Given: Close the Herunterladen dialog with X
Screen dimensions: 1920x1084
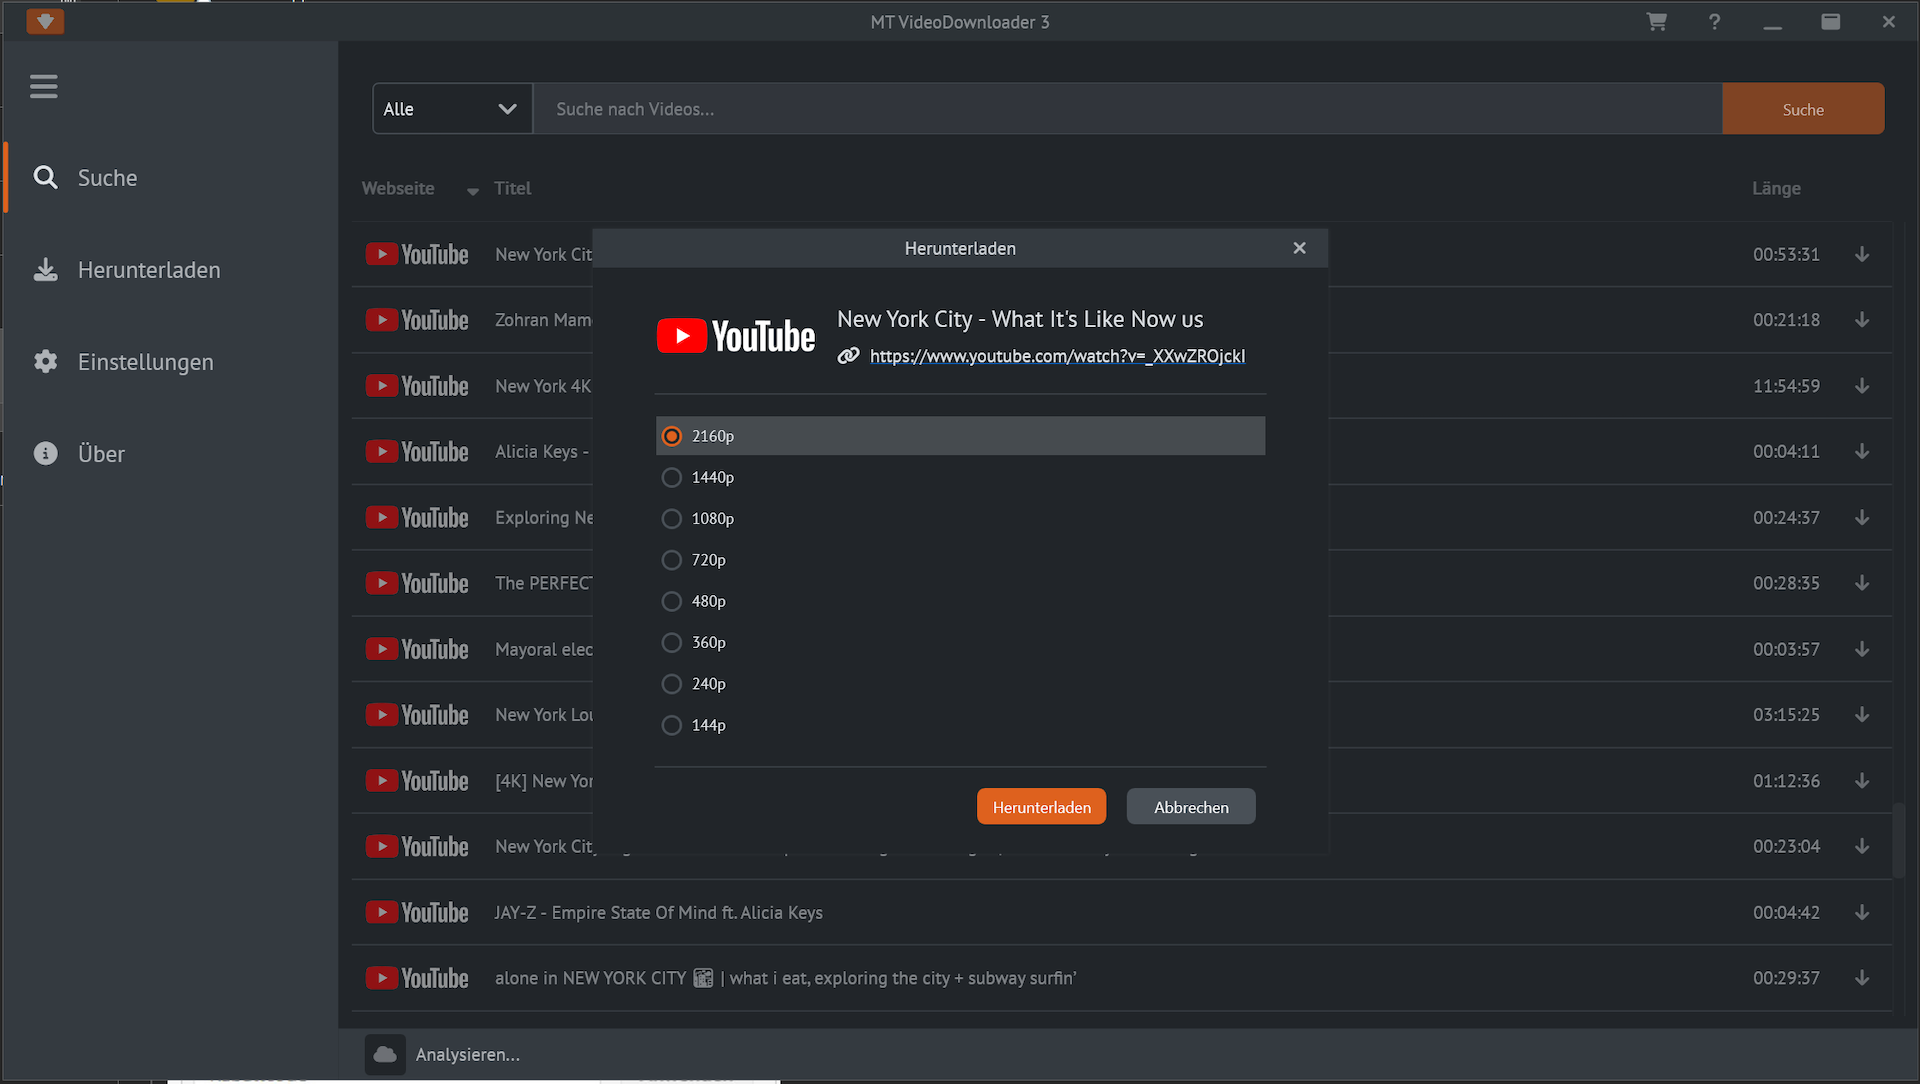Looking at the screenshot, I should coord(1299,248).
